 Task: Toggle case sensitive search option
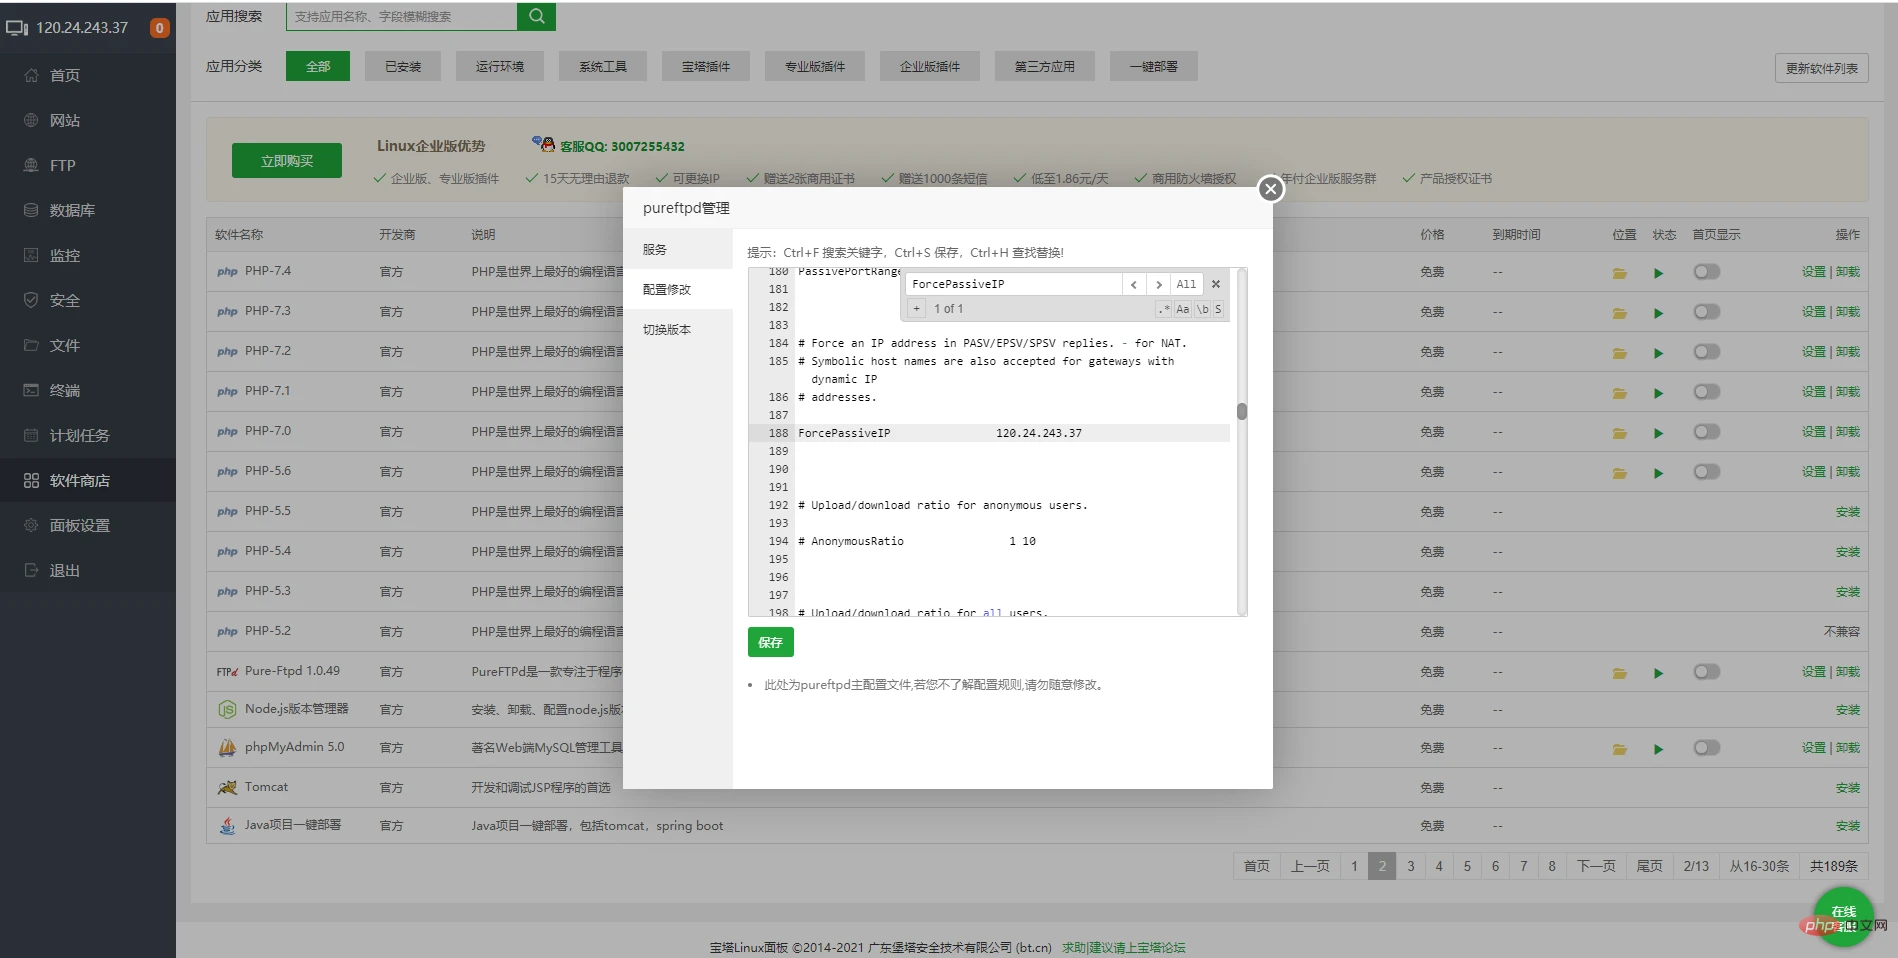[x=1183, y=309]
